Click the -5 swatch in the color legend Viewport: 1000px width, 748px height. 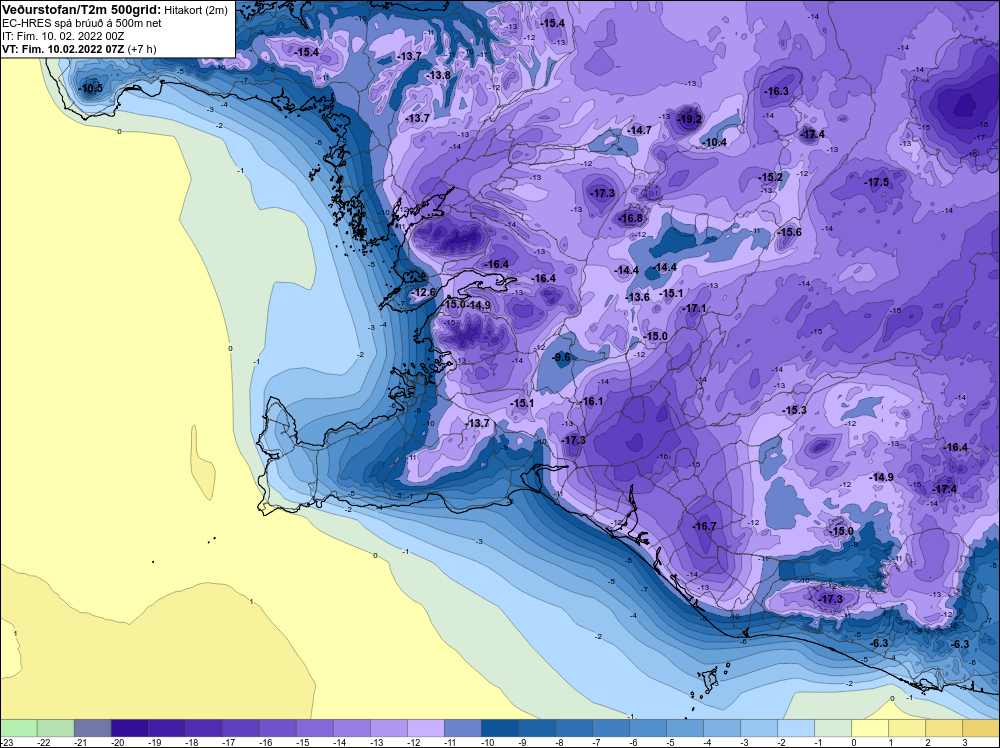(x=684, y=728)
